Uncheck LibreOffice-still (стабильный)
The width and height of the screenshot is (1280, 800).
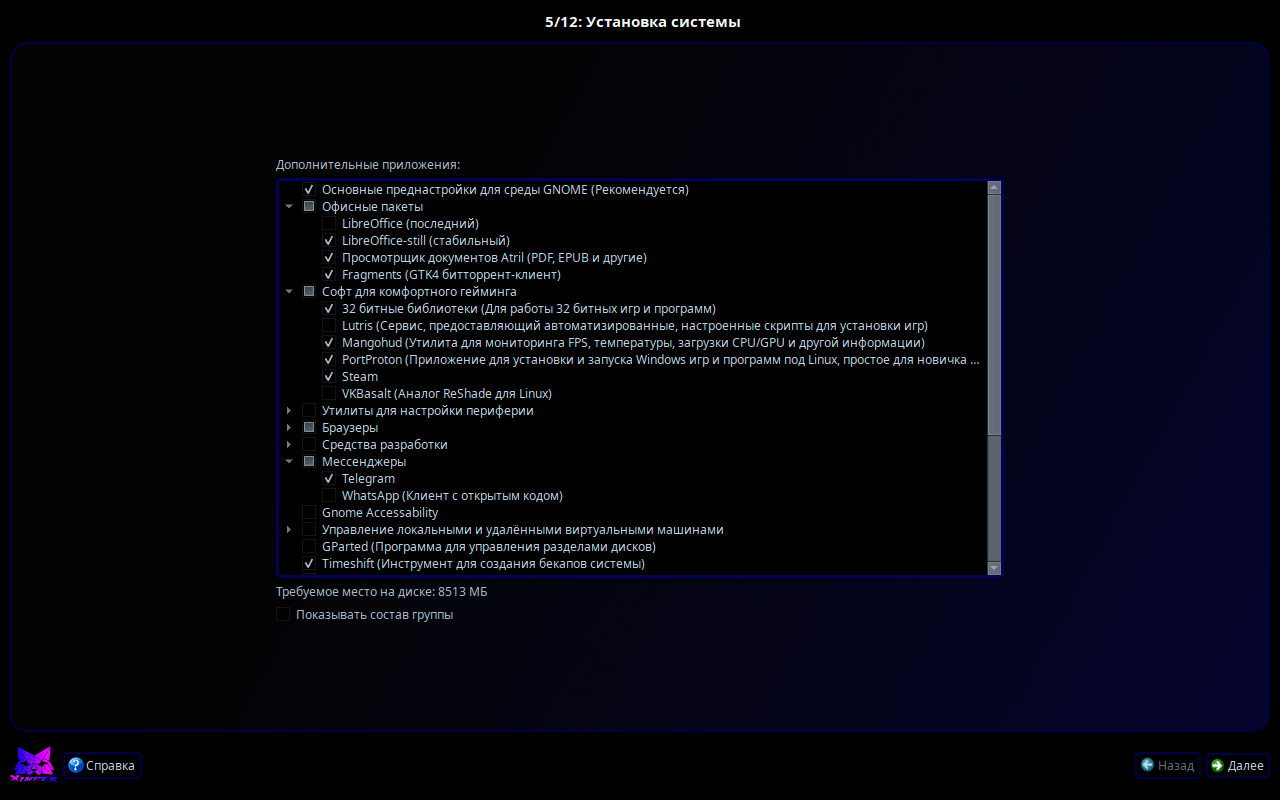pyautogui.click(x=329, y=241)
